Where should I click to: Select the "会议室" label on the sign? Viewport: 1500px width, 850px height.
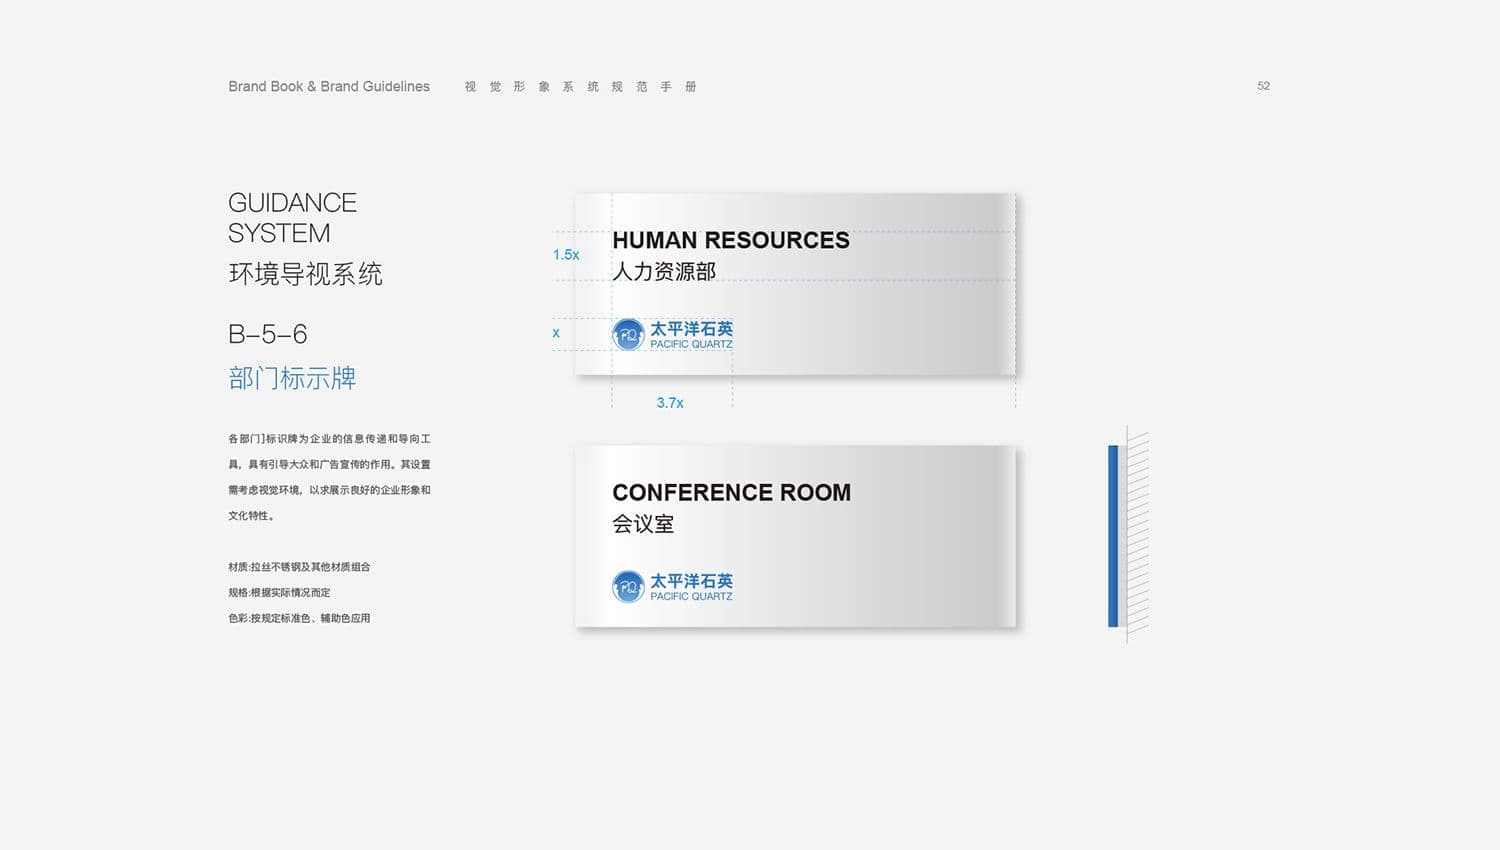pos(643,524)
